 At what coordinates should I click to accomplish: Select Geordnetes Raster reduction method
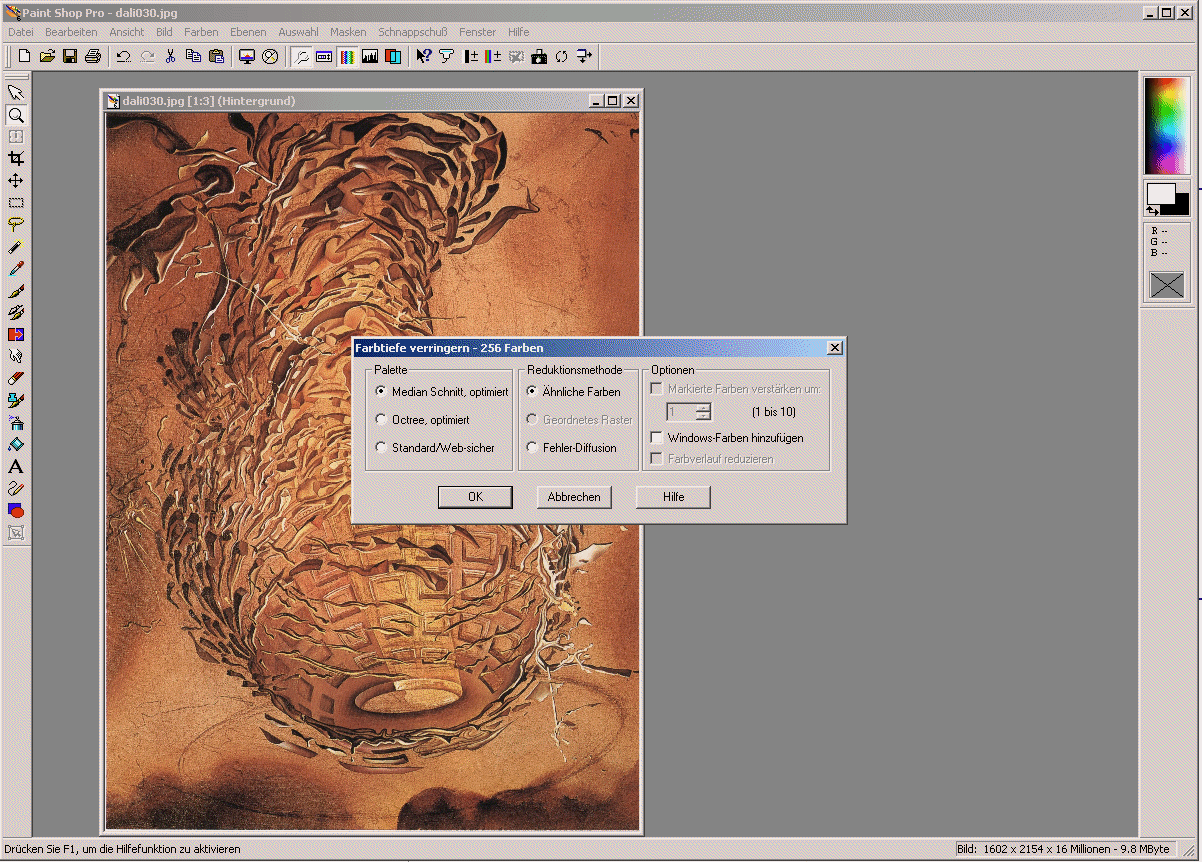click(580, 420)
